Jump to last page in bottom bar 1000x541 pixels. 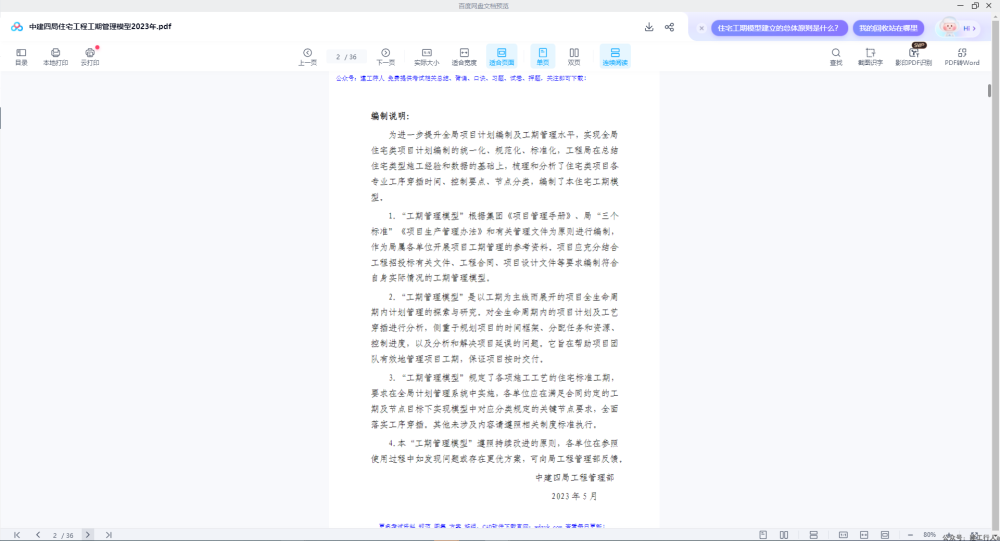(x=109, y=535)
